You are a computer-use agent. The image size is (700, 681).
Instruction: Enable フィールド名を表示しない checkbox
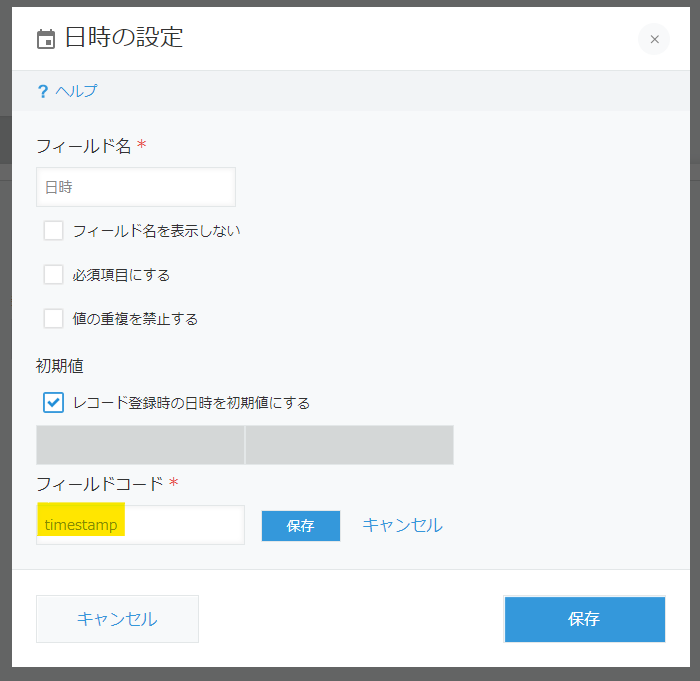coord(53,231)
